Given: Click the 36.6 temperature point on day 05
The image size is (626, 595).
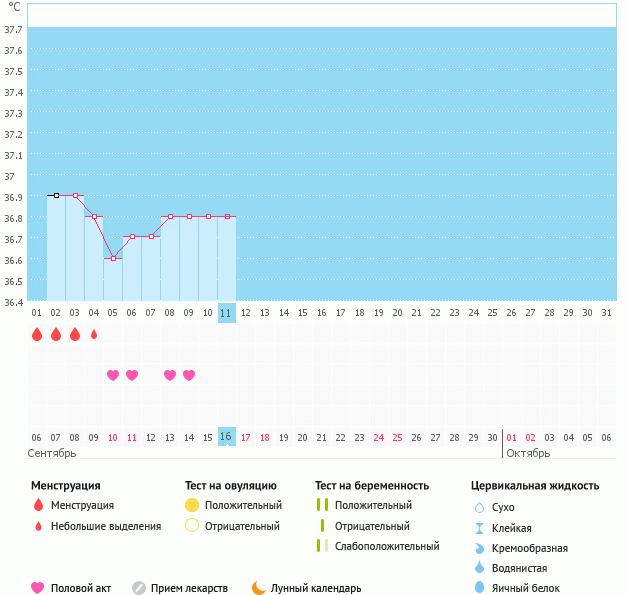Looking at the screenshot, I should tap(113, 258).
